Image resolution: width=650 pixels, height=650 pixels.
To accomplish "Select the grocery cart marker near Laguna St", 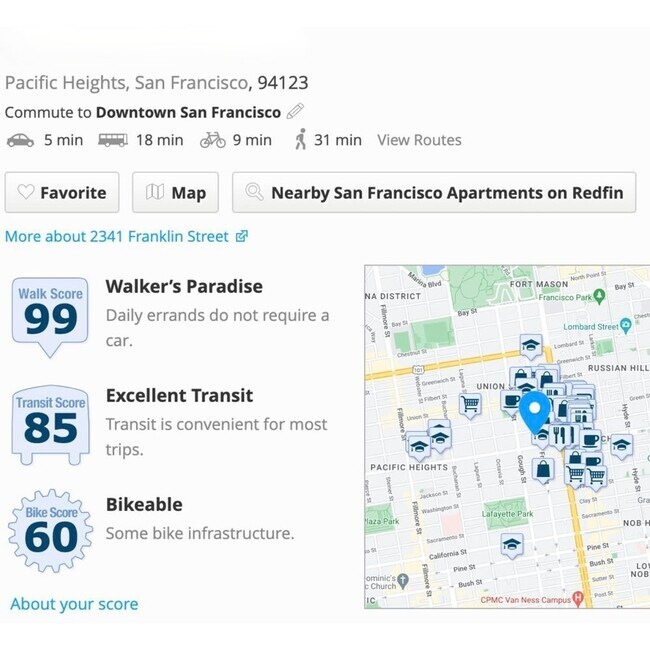I will click(x=470, y=404).
